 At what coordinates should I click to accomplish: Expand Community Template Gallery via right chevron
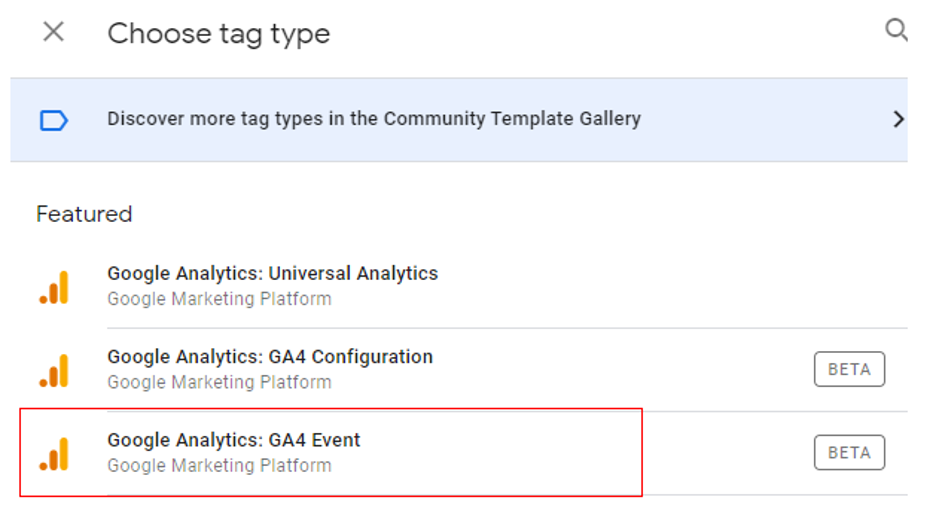tap(897, 120)
